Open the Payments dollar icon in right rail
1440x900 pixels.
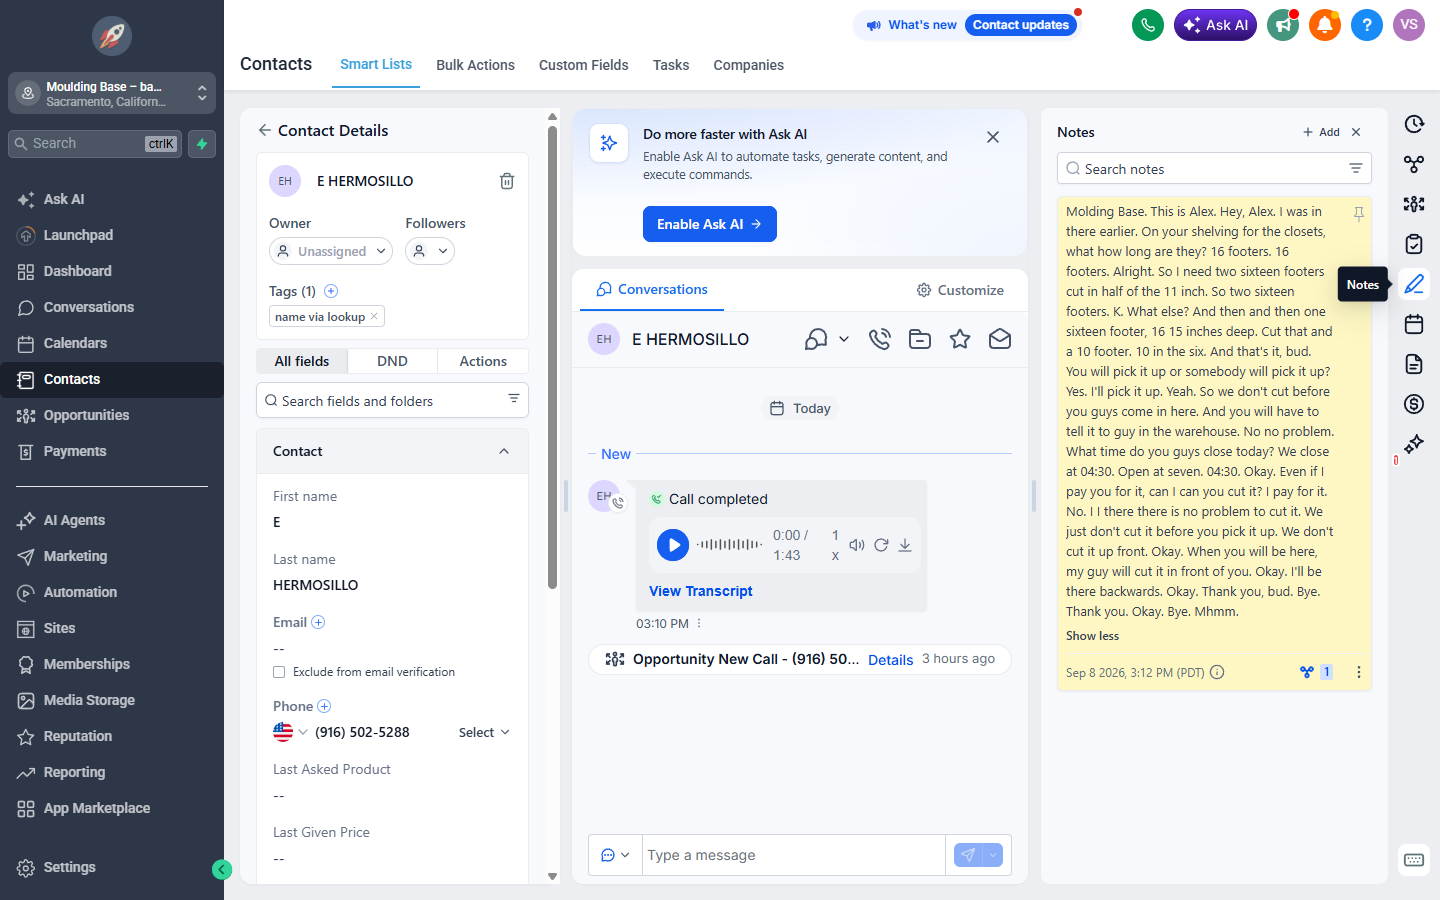(x=1414, y=404)
